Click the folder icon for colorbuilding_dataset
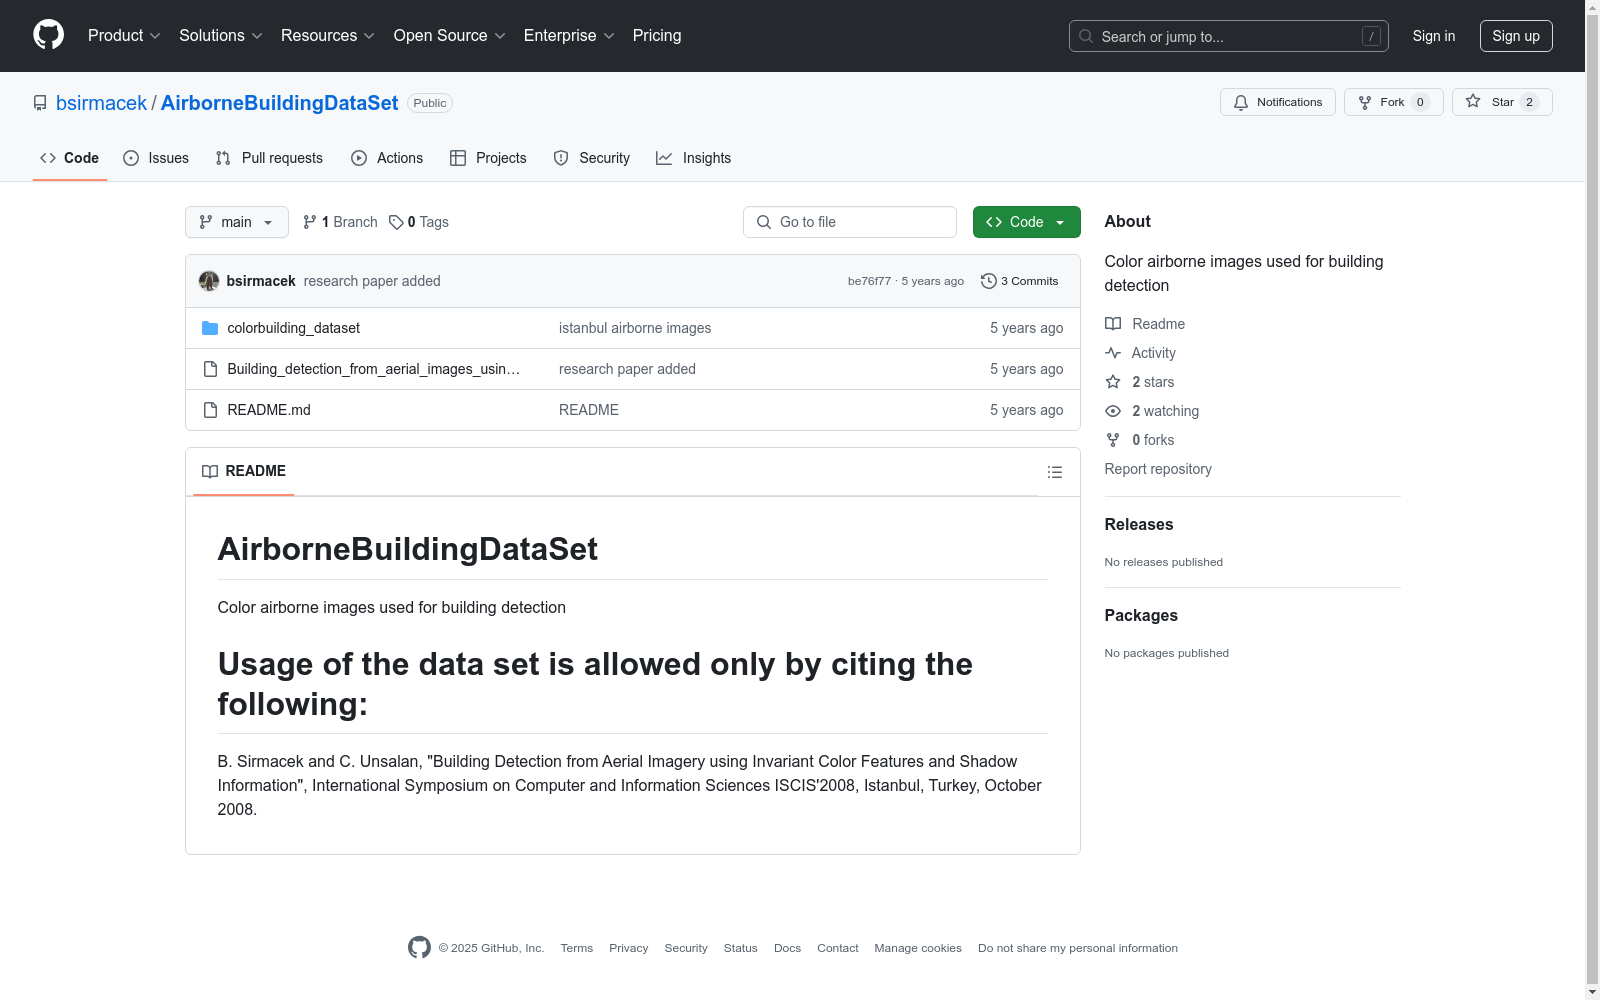This screenshot has height=1000, width=1600. [x=210, y=328]
